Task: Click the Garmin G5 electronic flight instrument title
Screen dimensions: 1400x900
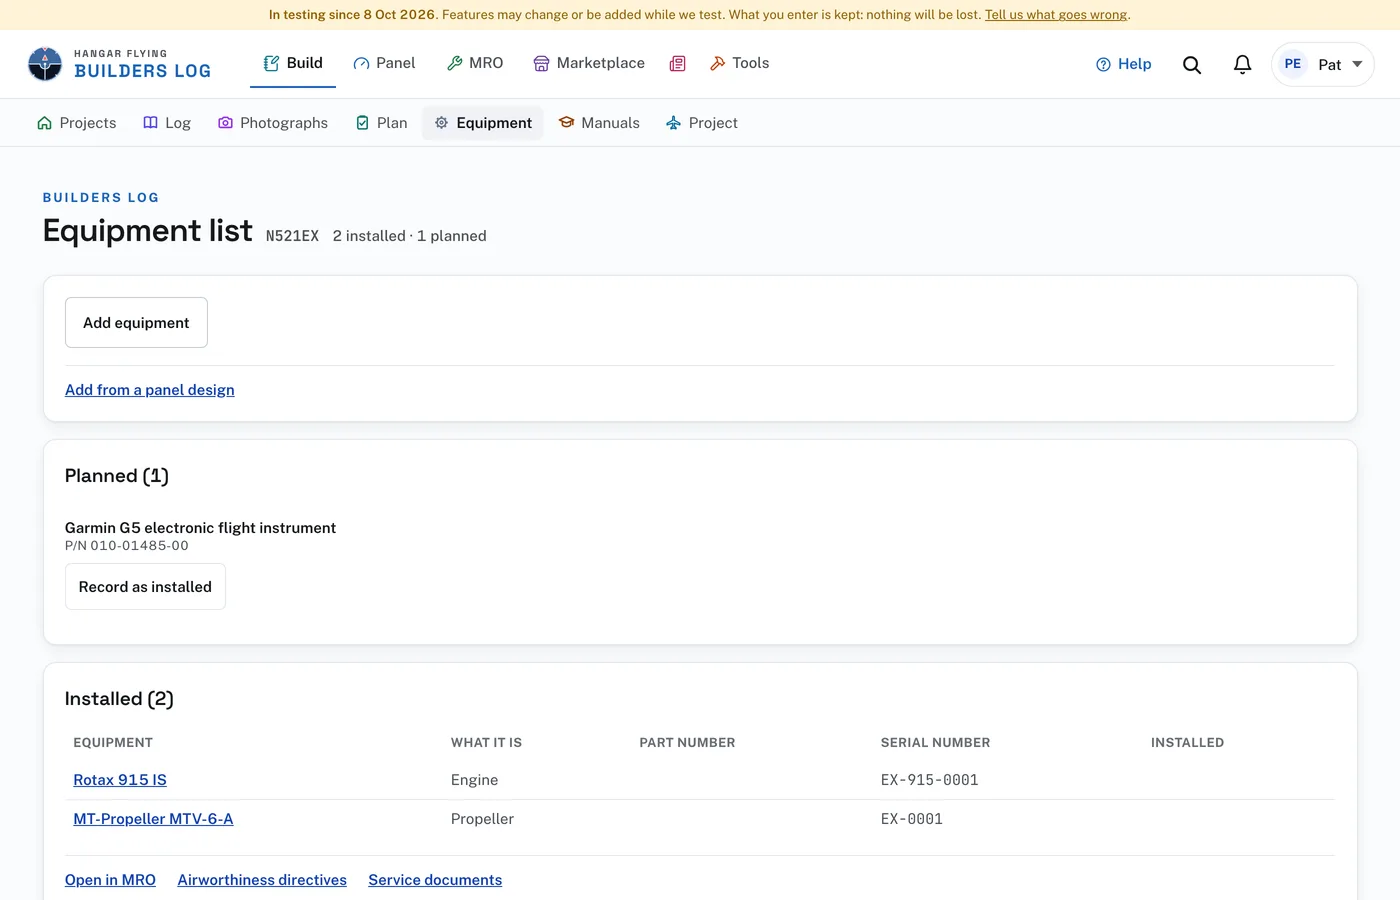Action: pyautogui.click(x=200, y=528)
